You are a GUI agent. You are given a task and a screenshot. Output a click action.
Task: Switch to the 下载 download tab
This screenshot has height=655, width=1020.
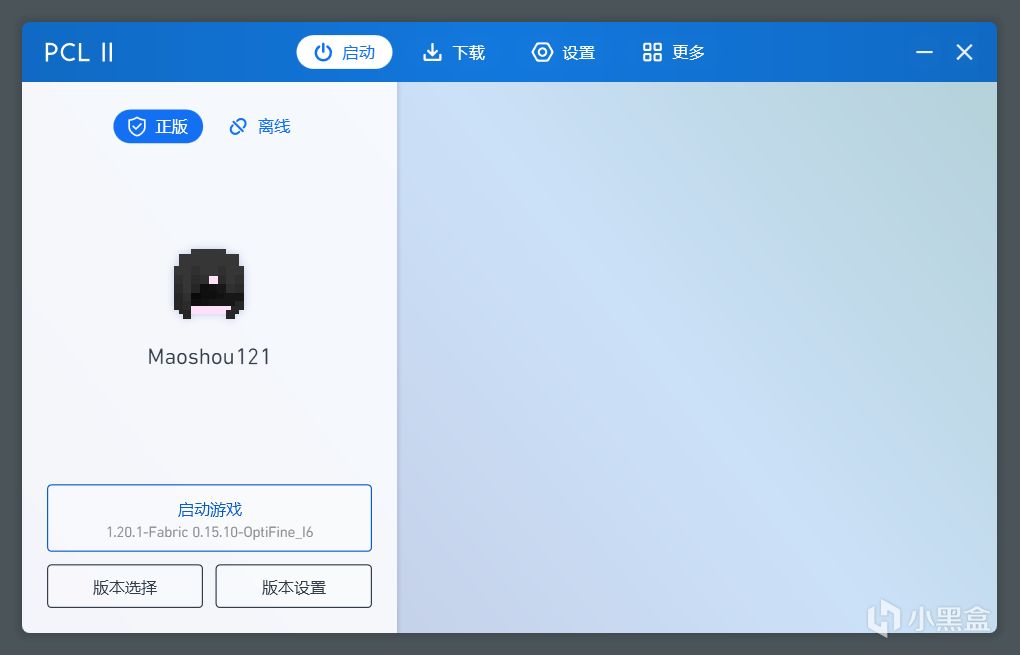[453, 52]
